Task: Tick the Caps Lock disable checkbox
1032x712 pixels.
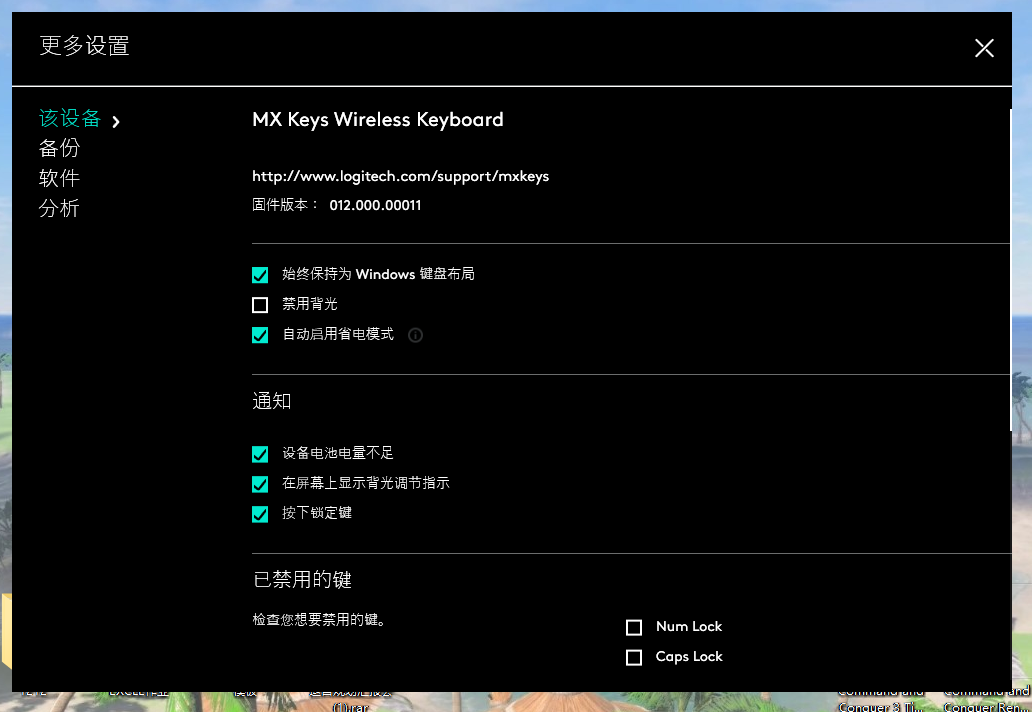Action: [634, 657]
